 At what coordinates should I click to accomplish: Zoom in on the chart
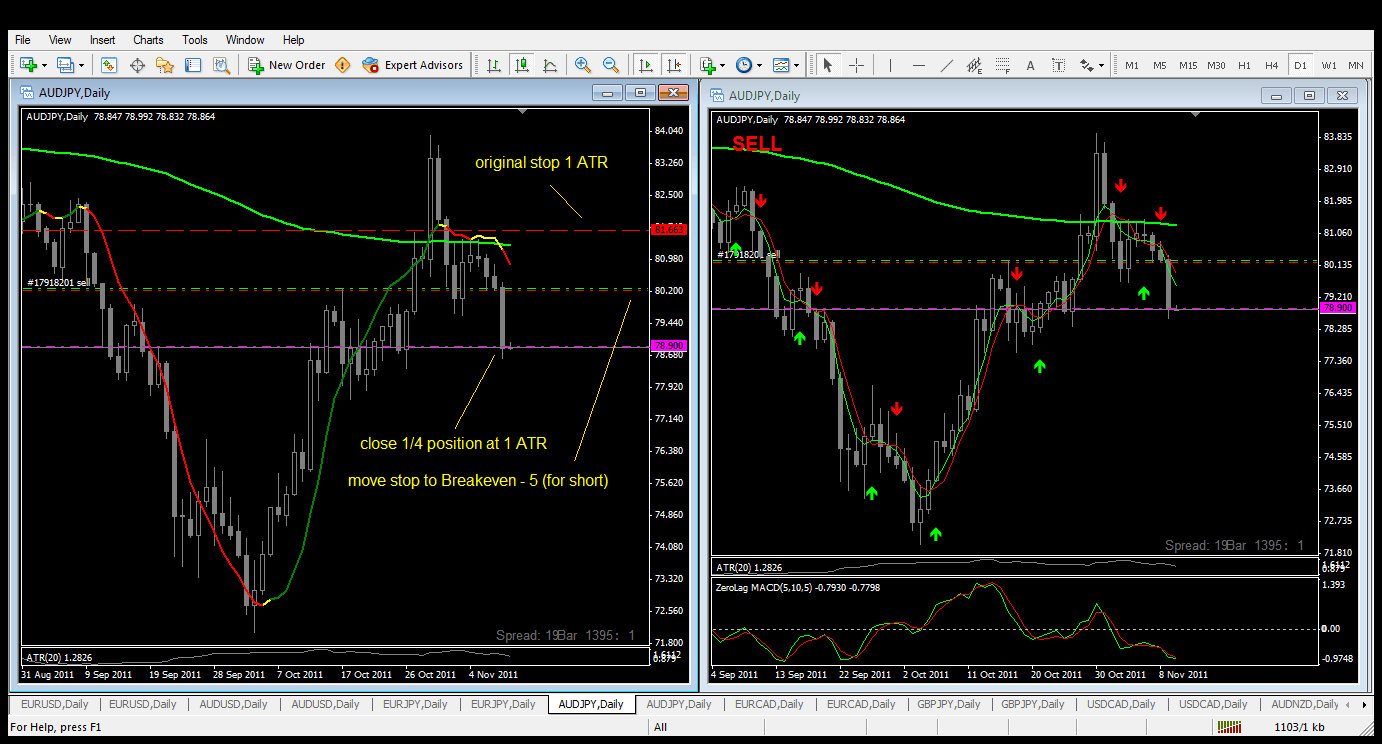[583, 65]
